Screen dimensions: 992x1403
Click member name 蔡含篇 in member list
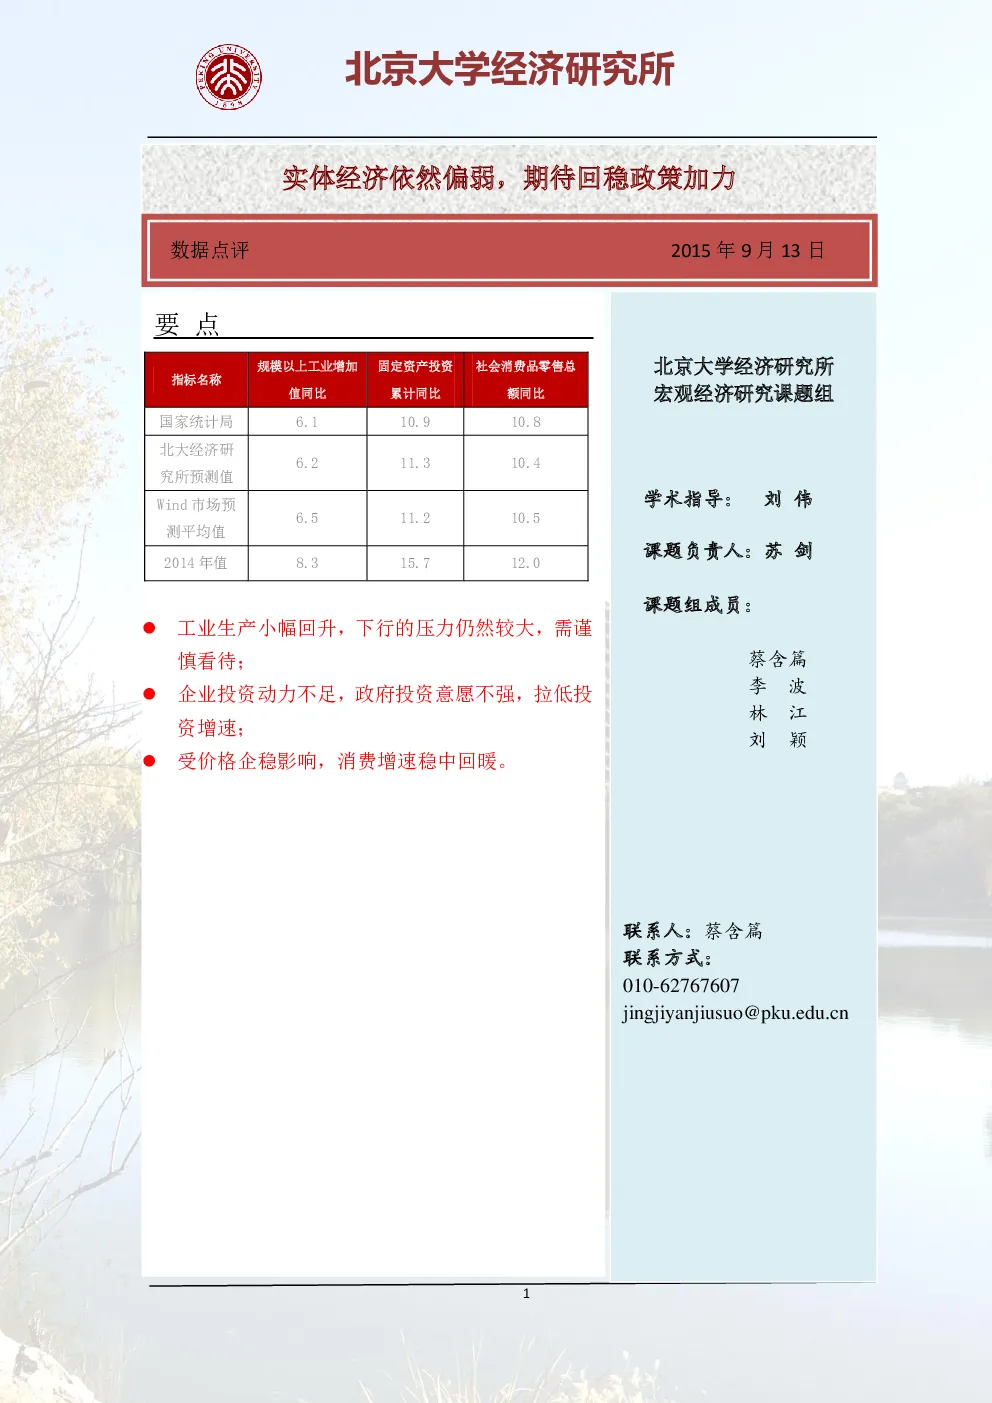click(x=778, y=658)
